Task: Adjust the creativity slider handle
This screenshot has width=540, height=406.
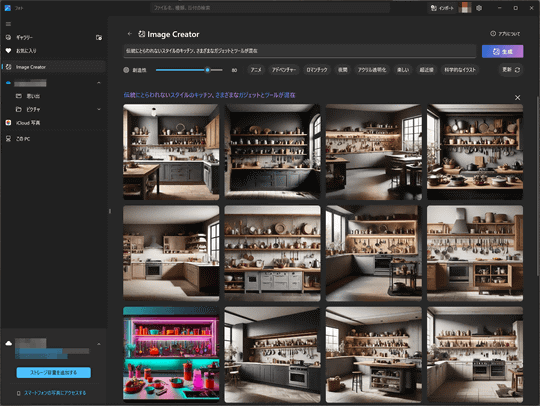Action: 208,70
